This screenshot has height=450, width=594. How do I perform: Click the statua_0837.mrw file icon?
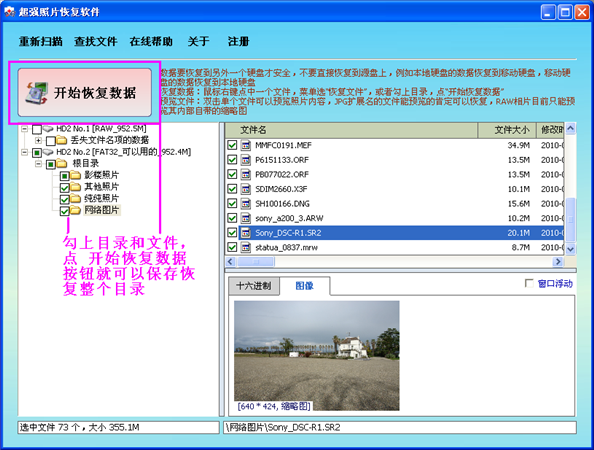point(246,247)
